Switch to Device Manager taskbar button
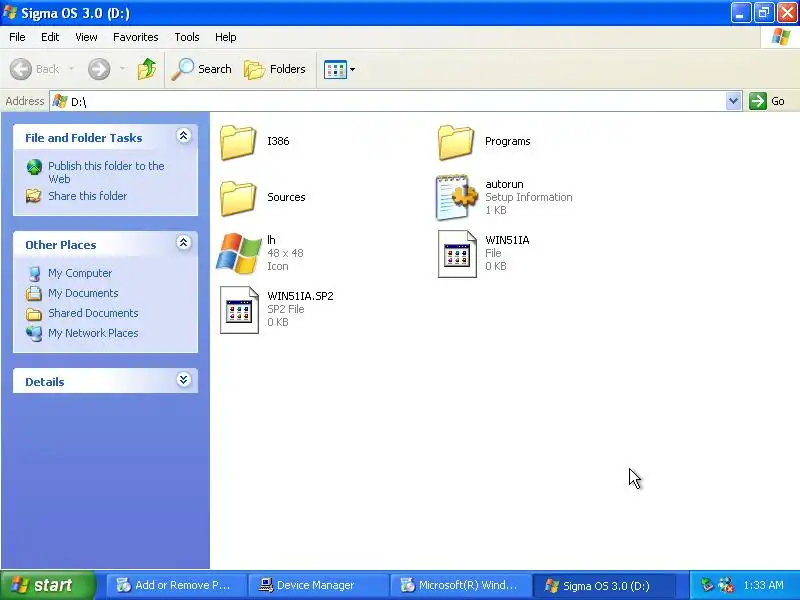Screen dimensions: 800x600 point(318,585)
